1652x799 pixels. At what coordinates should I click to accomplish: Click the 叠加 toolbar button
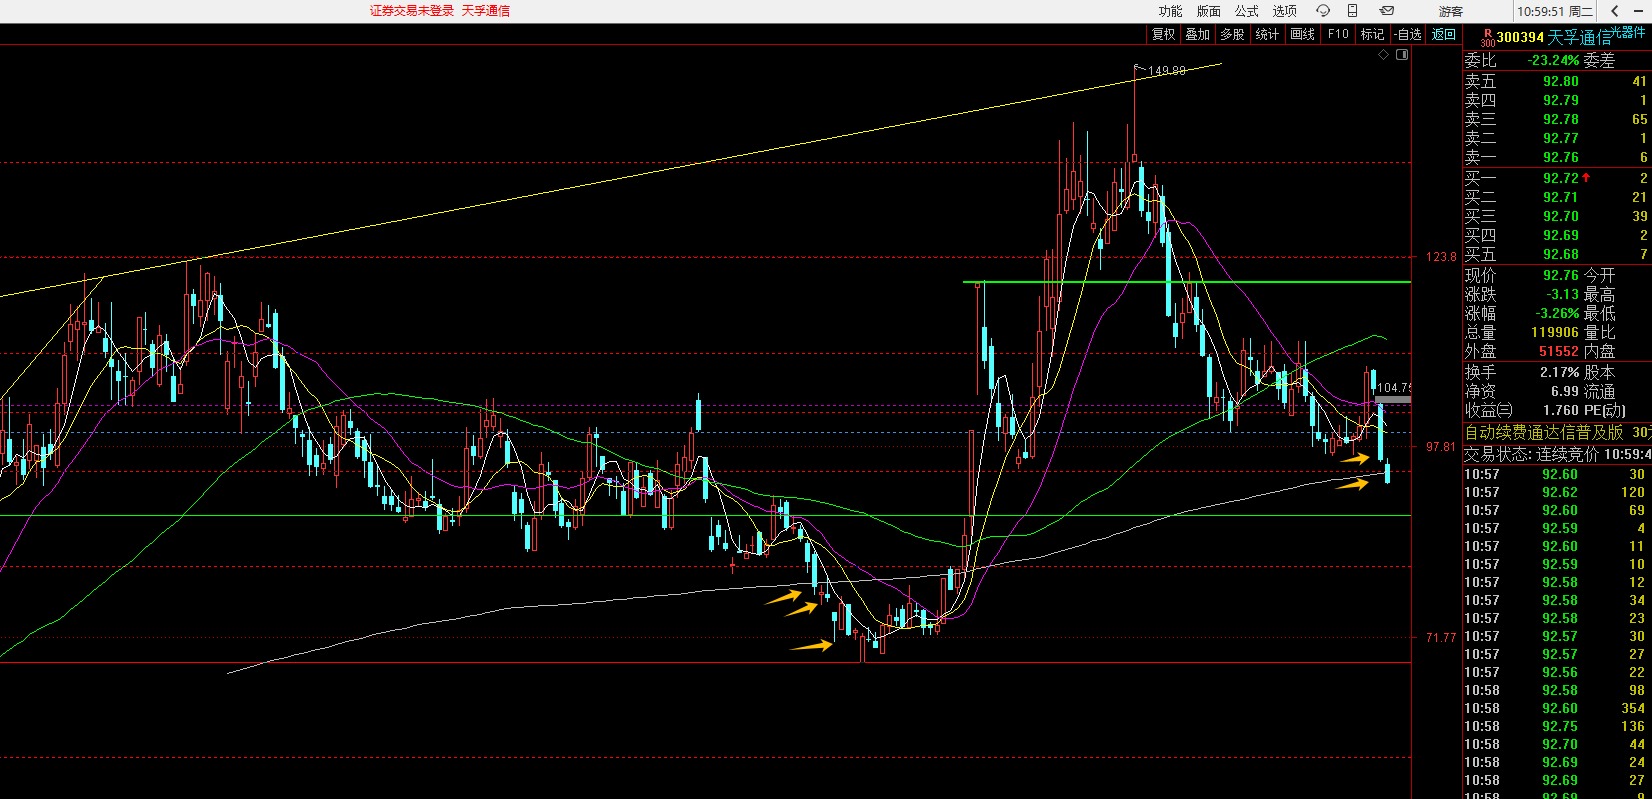tap(1198, 34)
